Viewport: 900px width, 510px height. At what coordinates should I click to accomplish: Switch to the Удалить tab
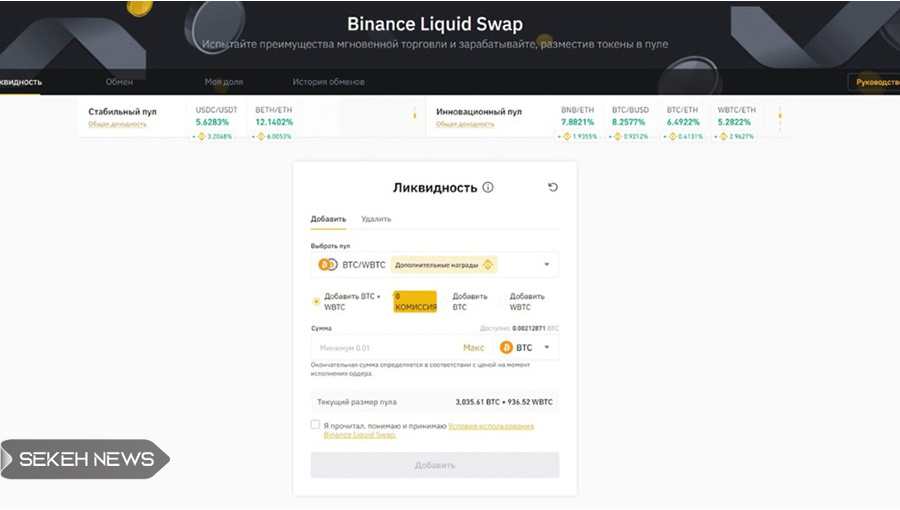[376, 219]
